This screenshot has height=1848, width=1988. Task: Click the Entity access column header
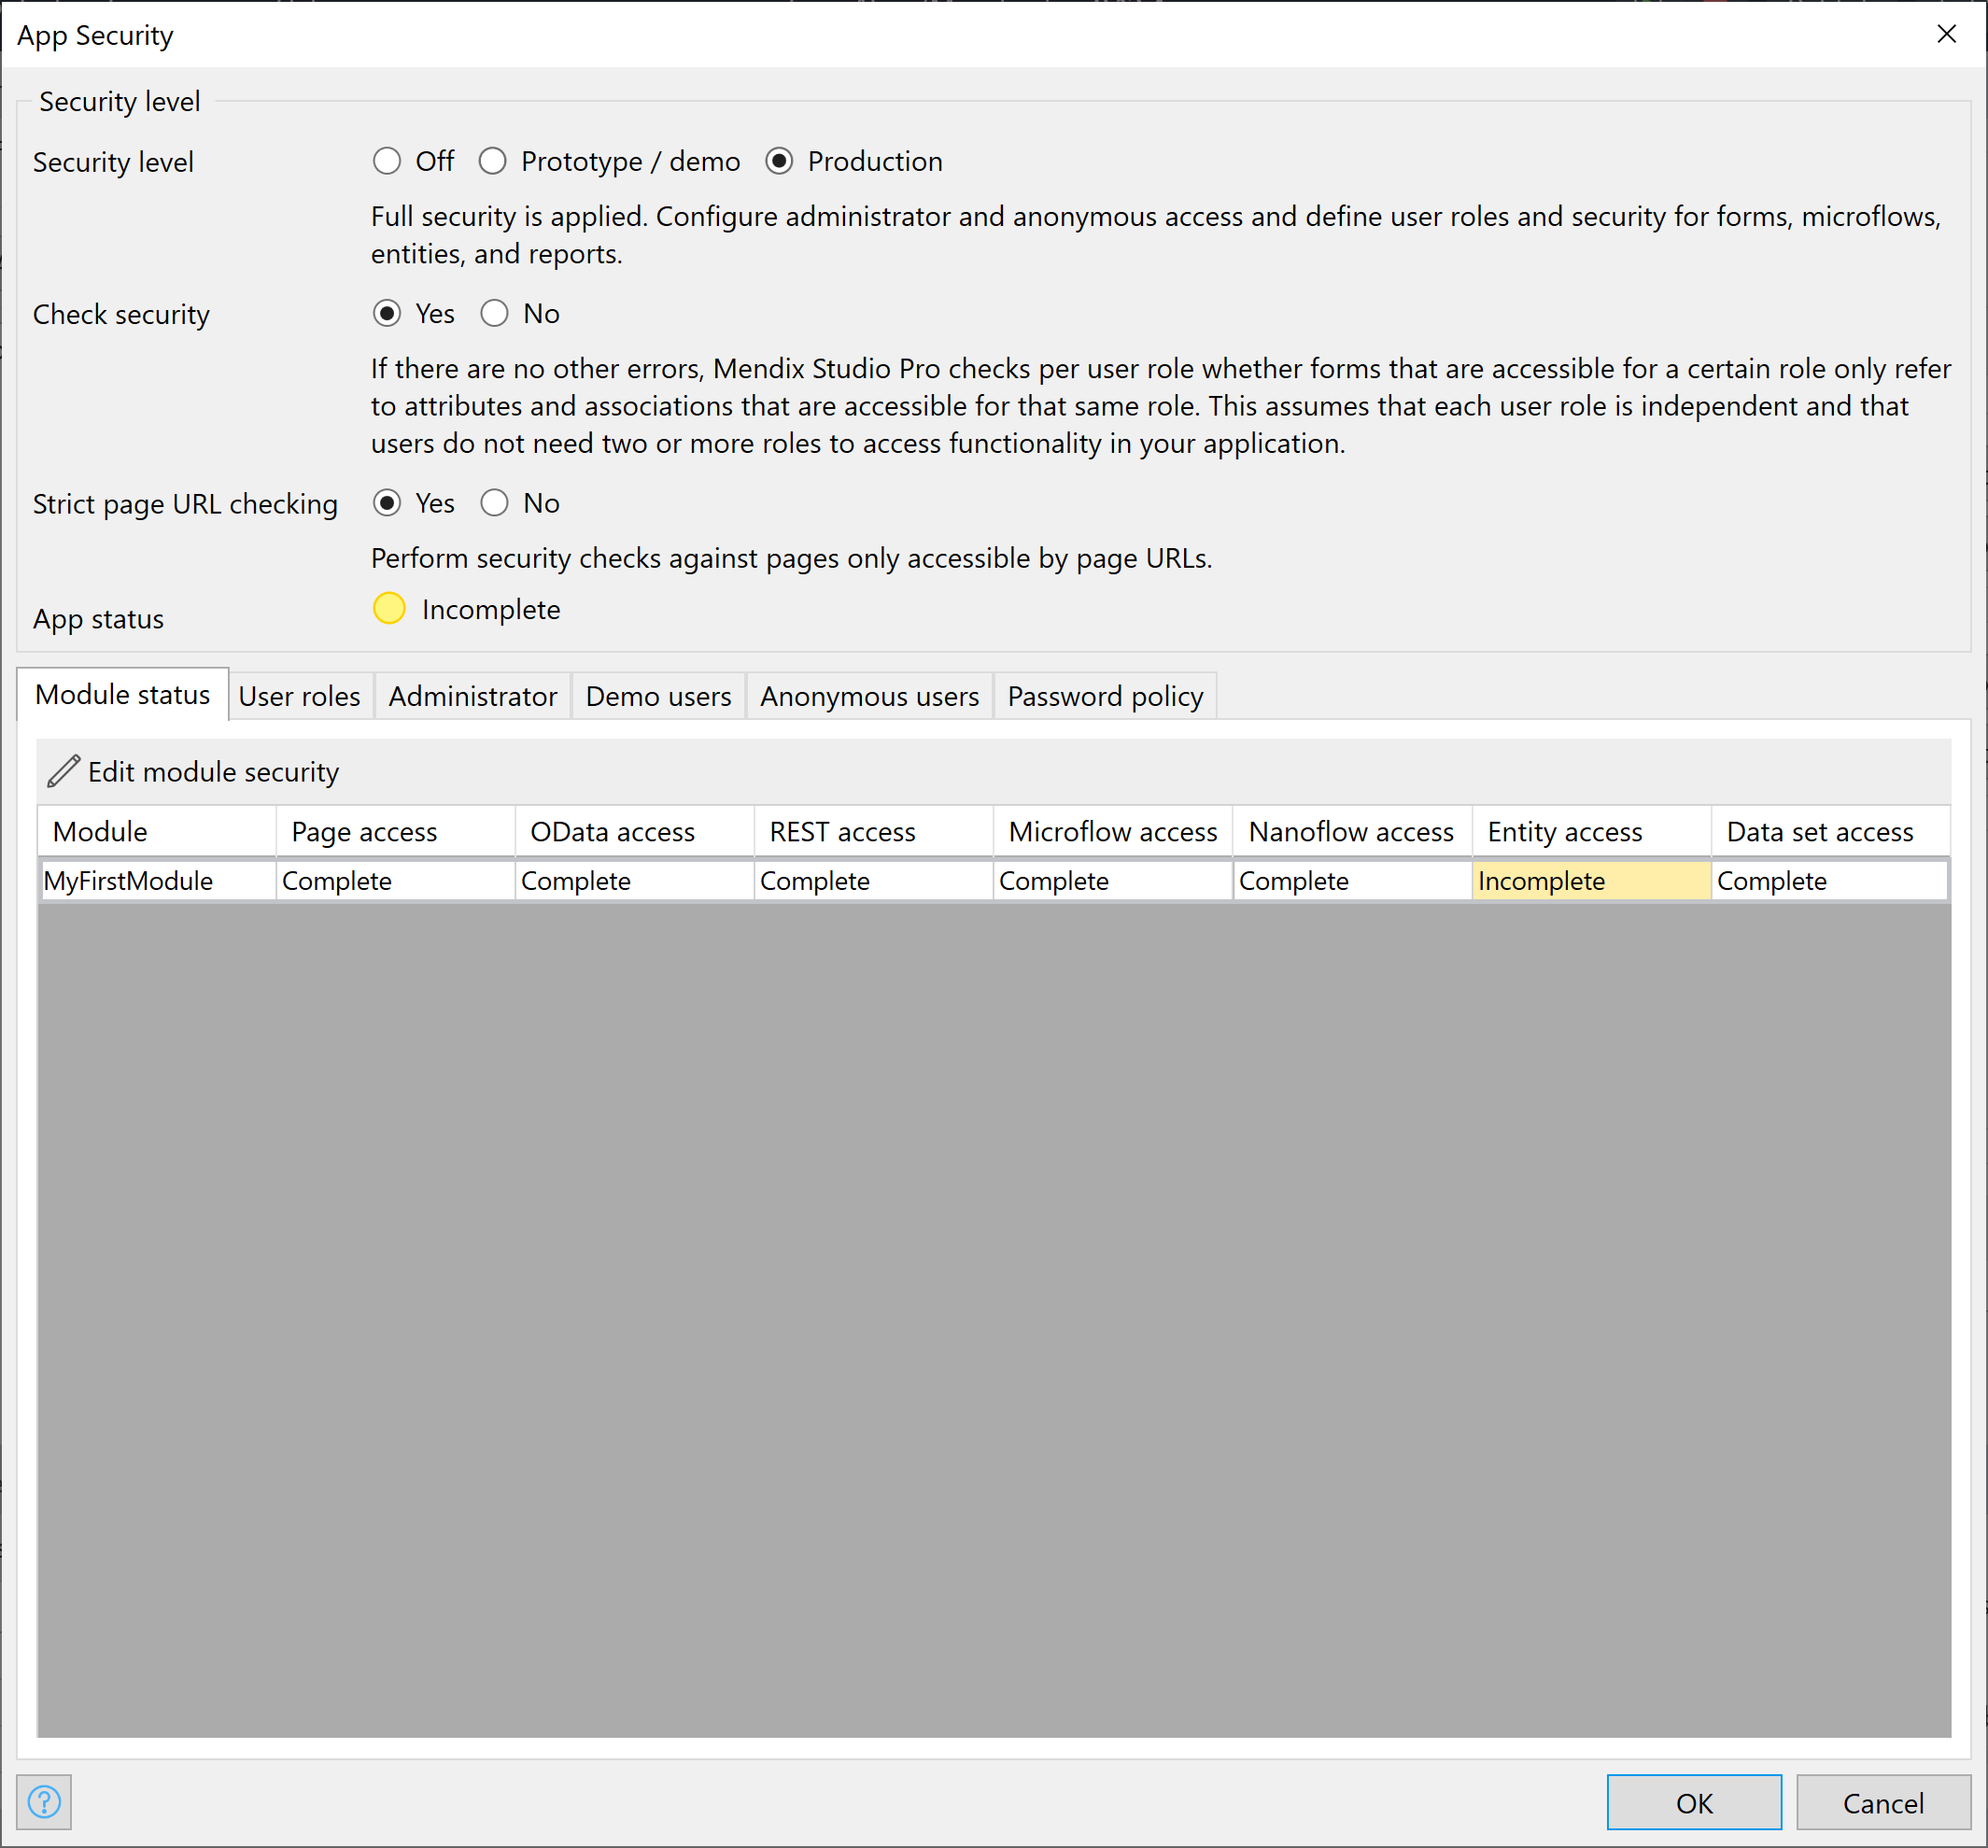point(1592,831)
